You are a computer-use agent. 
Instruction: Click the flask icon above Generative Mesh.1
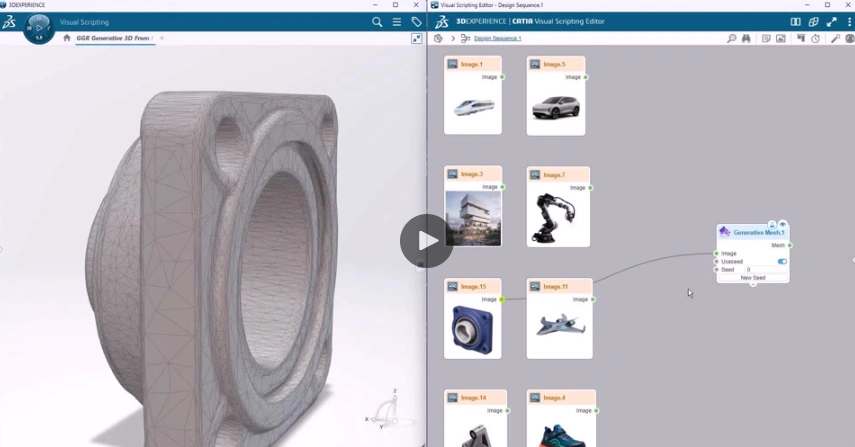click(x=772, y=224)
